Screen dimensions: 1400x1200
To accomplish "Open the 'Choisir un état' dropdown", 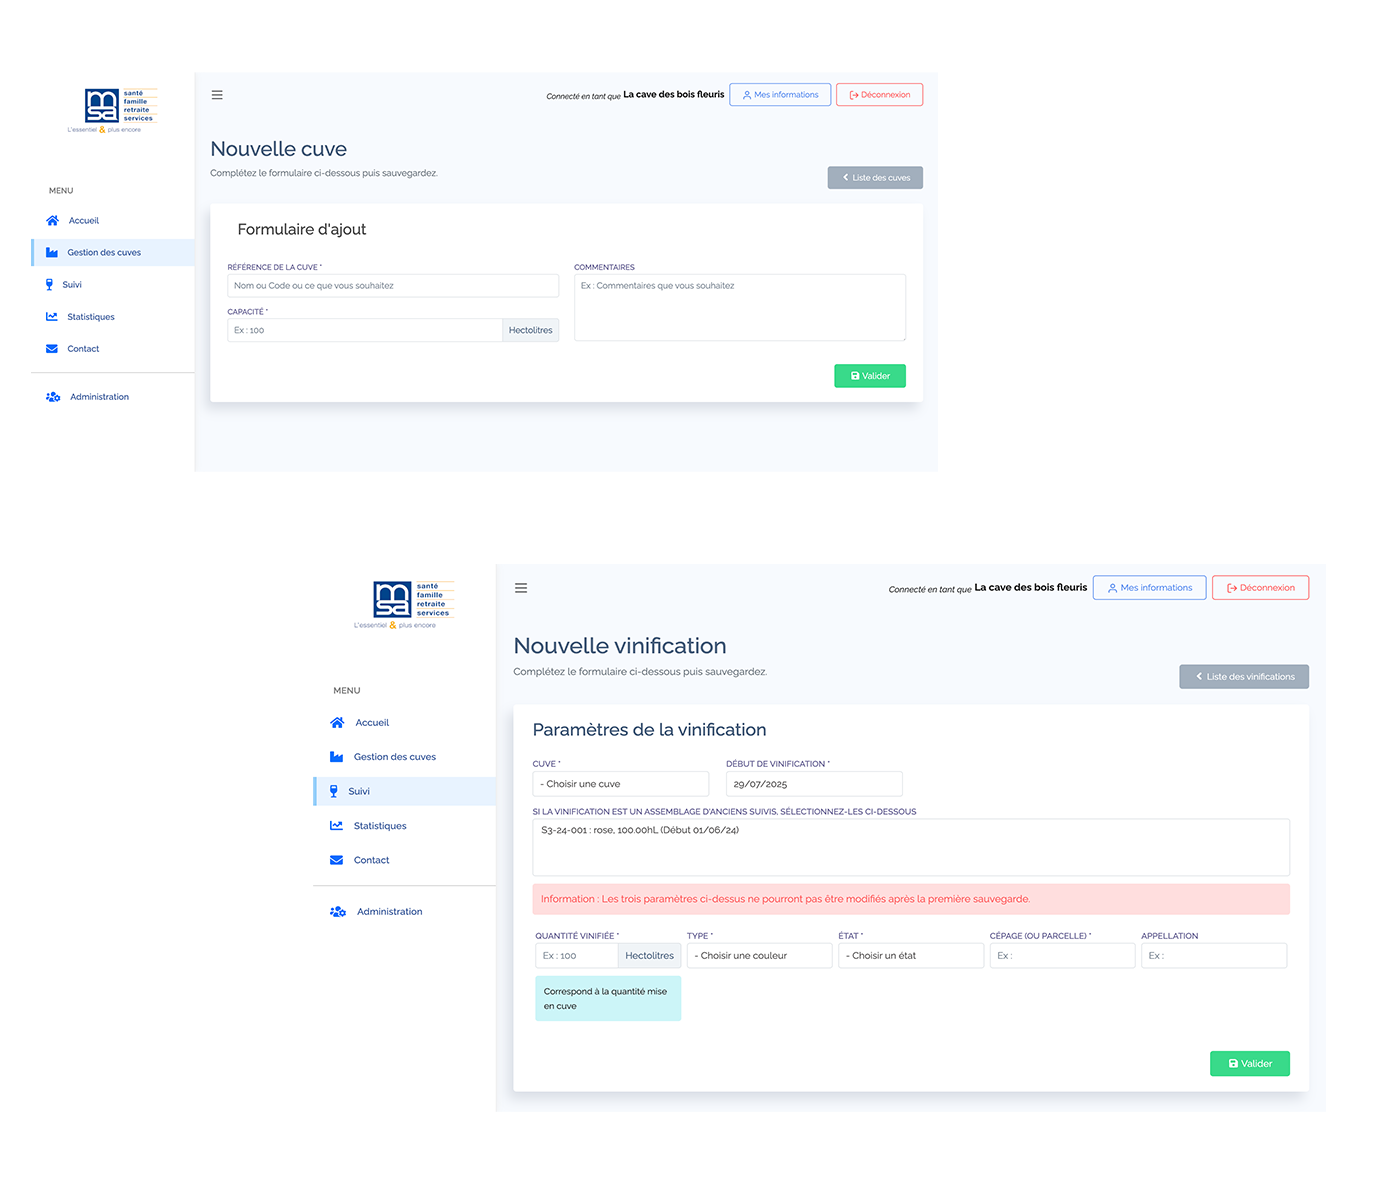I will [x=910, y=956].
